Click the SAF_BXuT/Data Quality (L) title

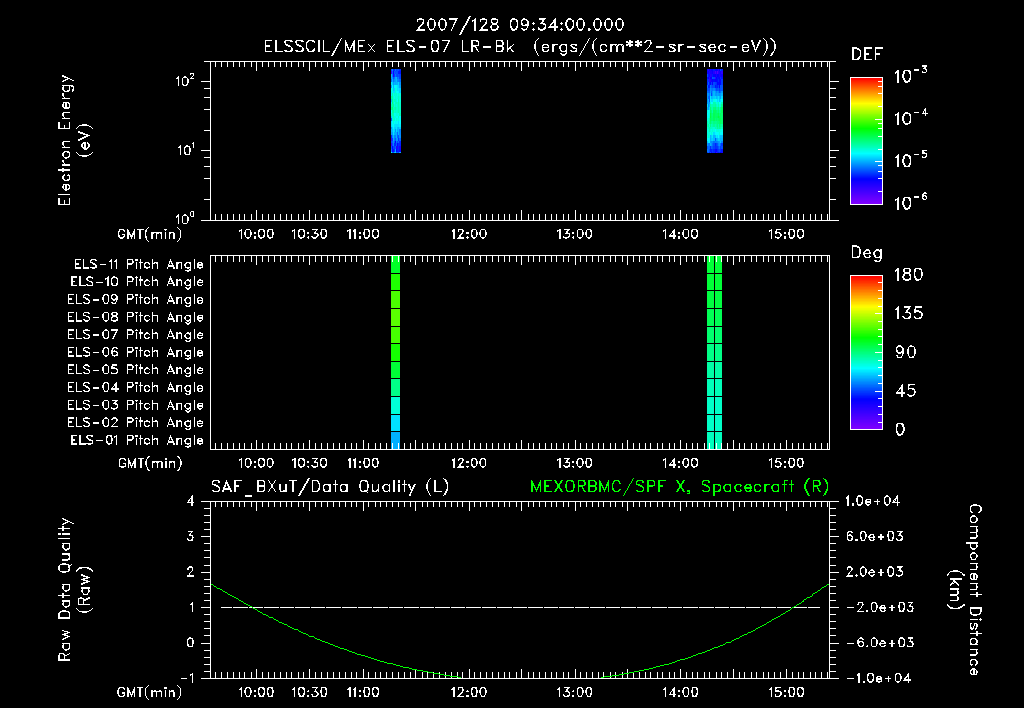[x=330, y=487]
